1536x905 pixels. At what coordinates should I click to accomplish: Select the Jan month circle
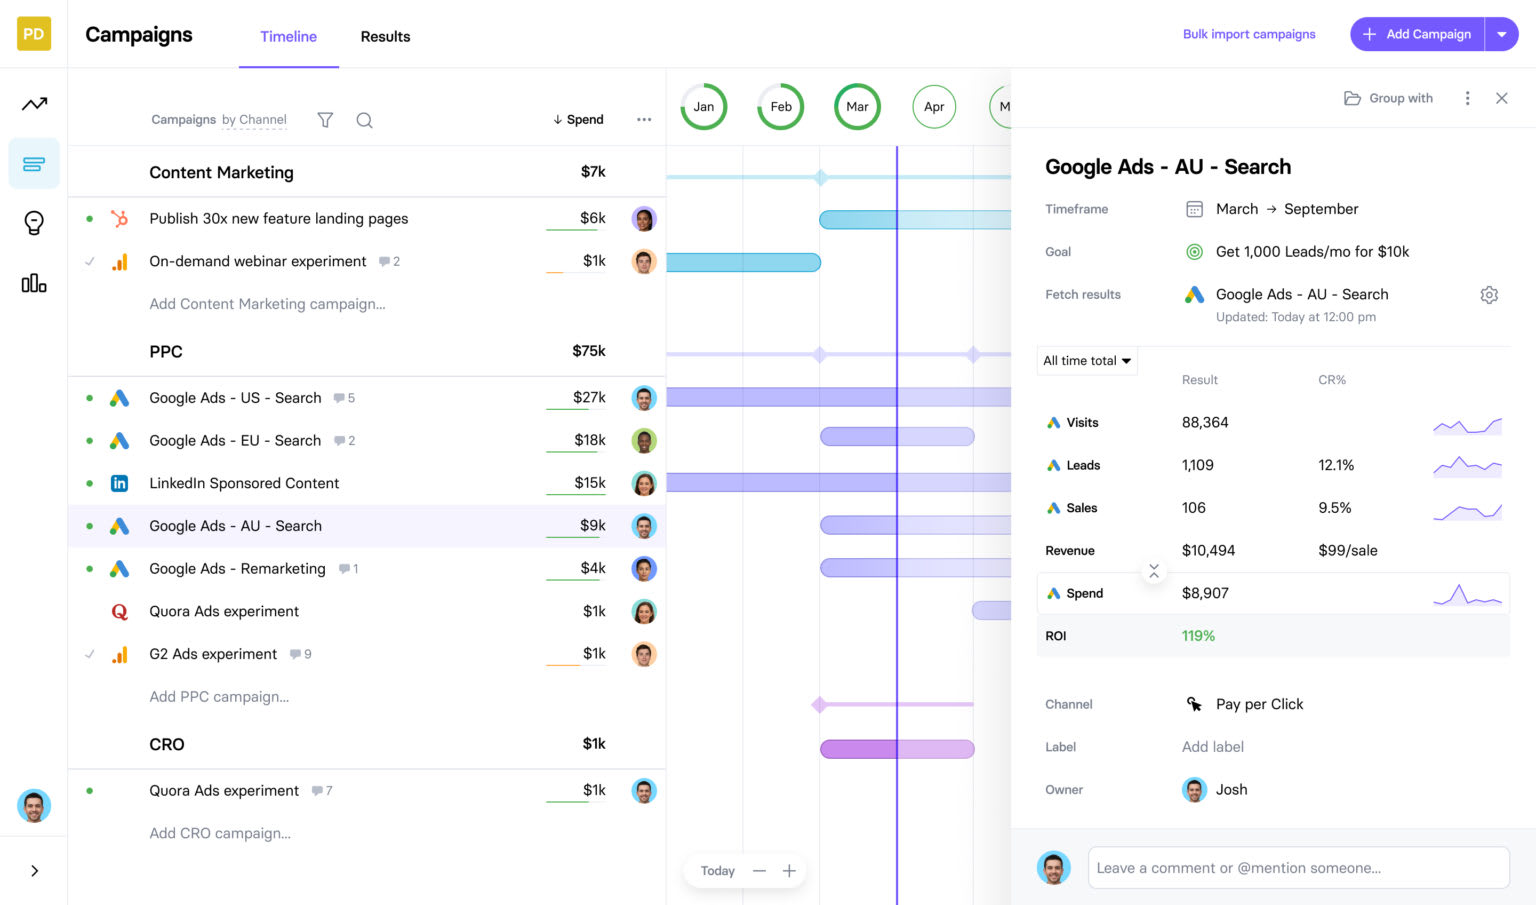(x=704, y=107)
